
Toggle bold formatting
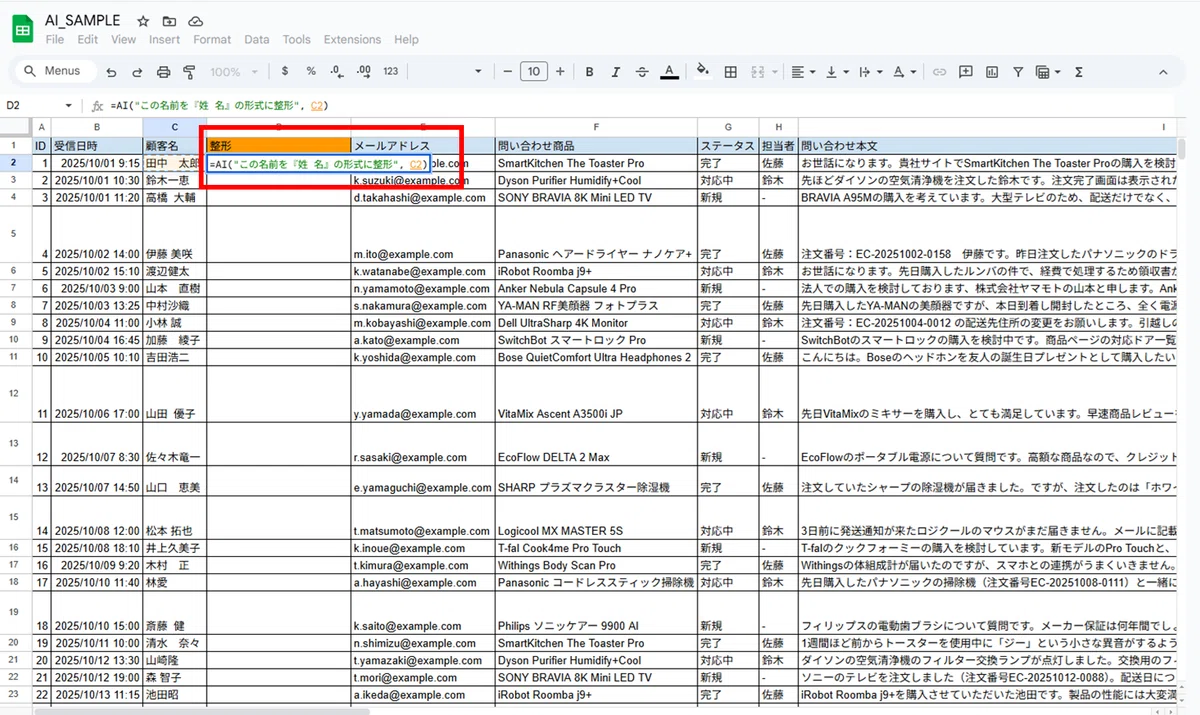click(589, 72)
